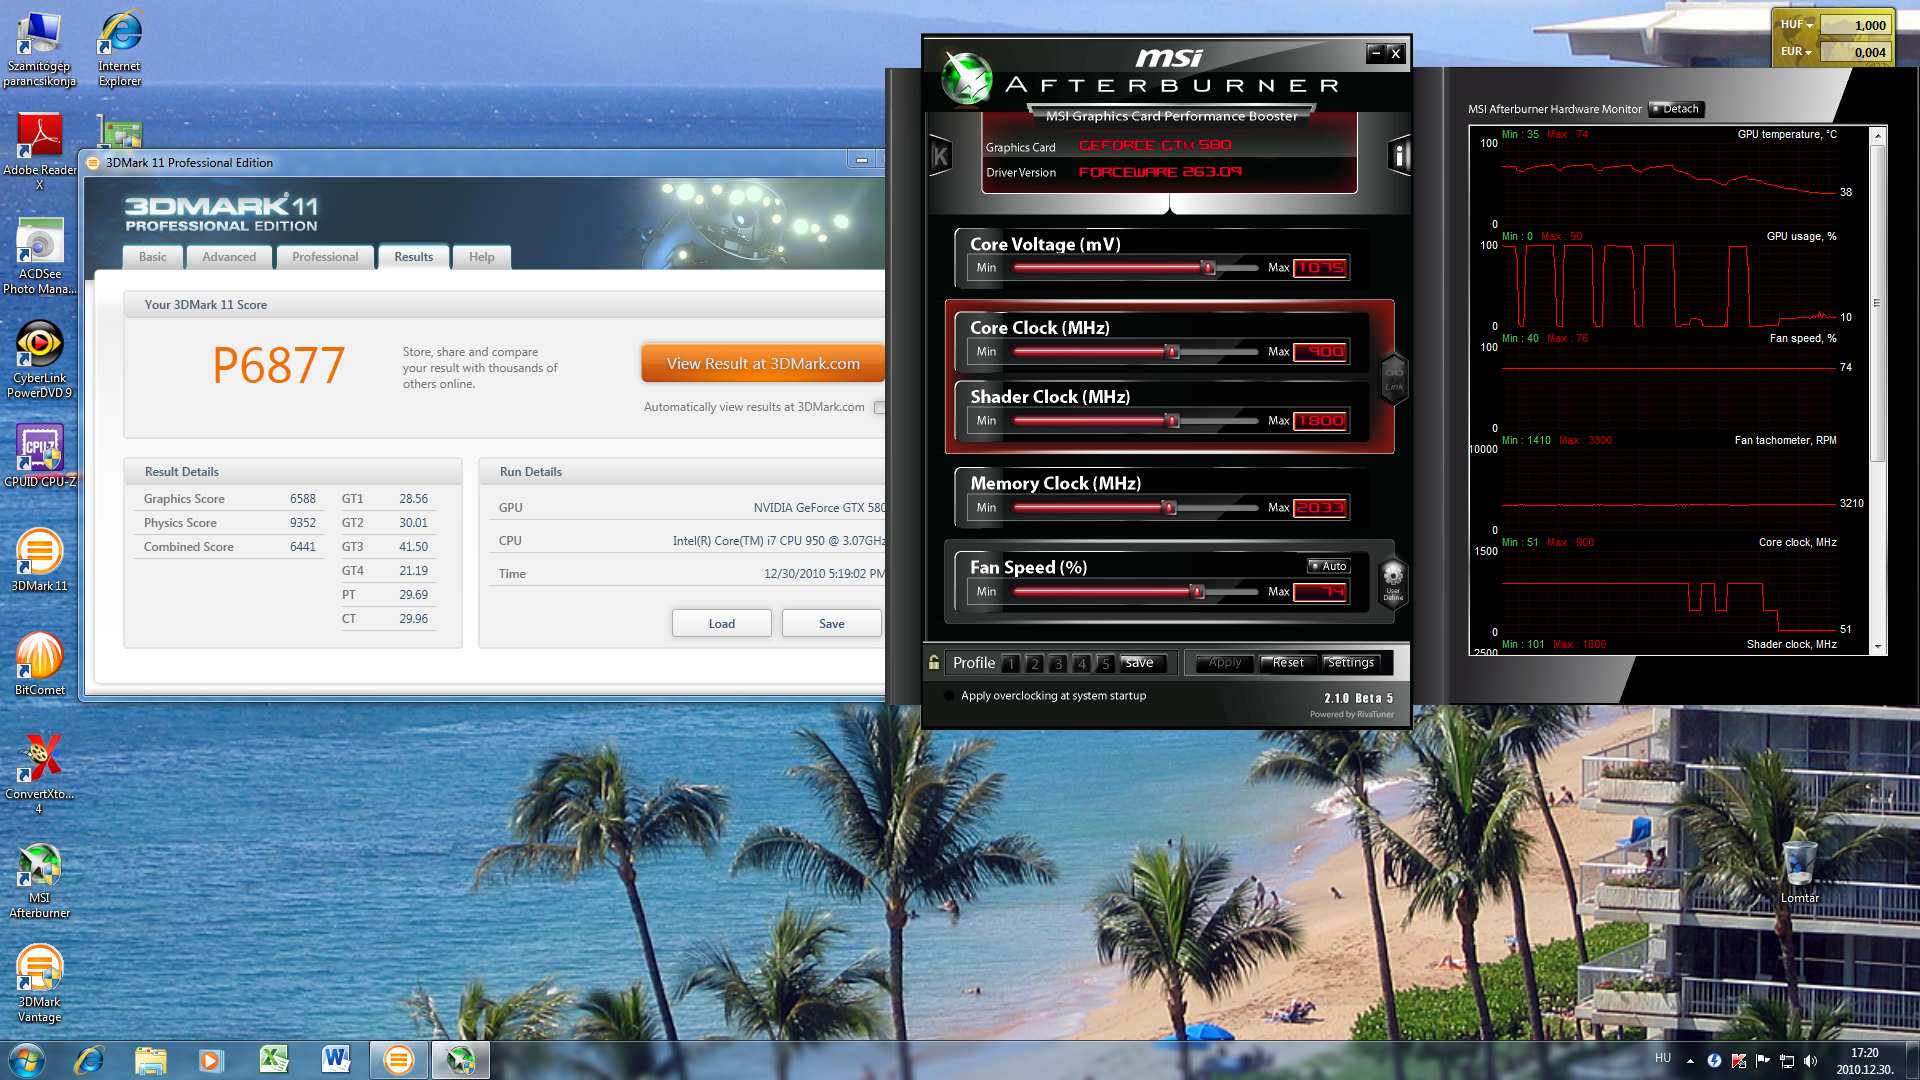Viewport: 1920px width, 1080px height.
Task: Open Windows Explorer folder on taskbar
Action: 150,1059
